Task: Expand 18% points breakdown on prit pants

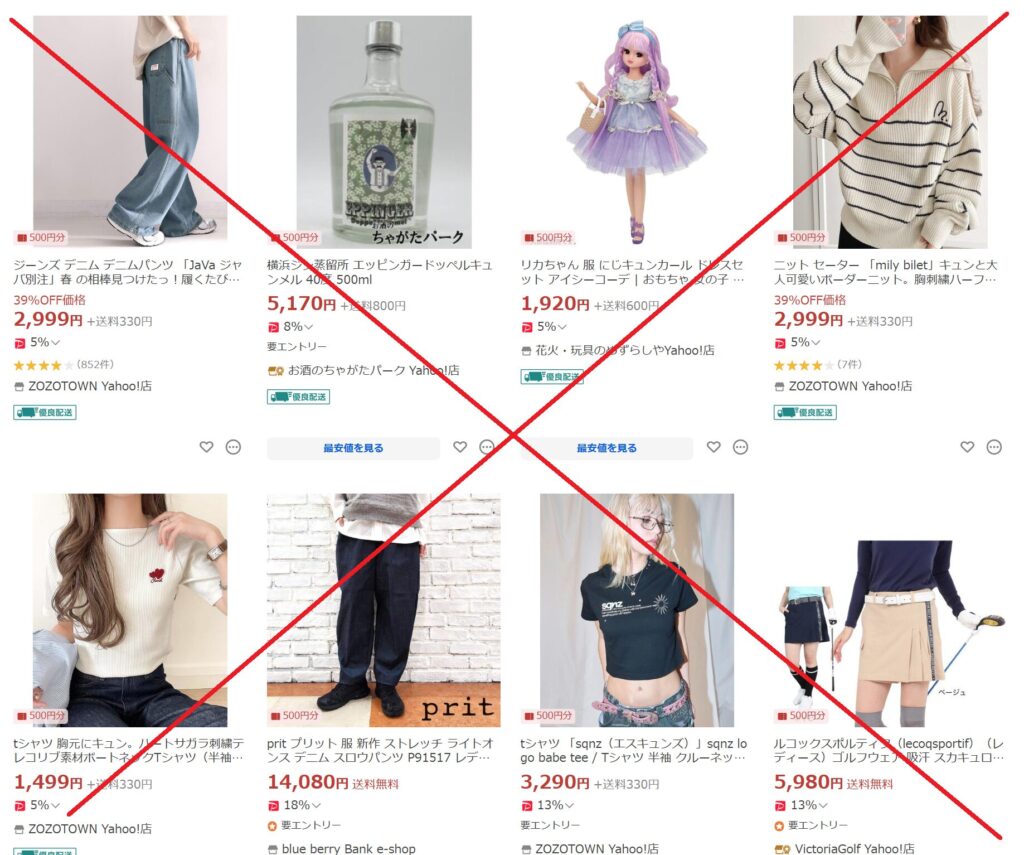Action: click(x=294, y=805)
